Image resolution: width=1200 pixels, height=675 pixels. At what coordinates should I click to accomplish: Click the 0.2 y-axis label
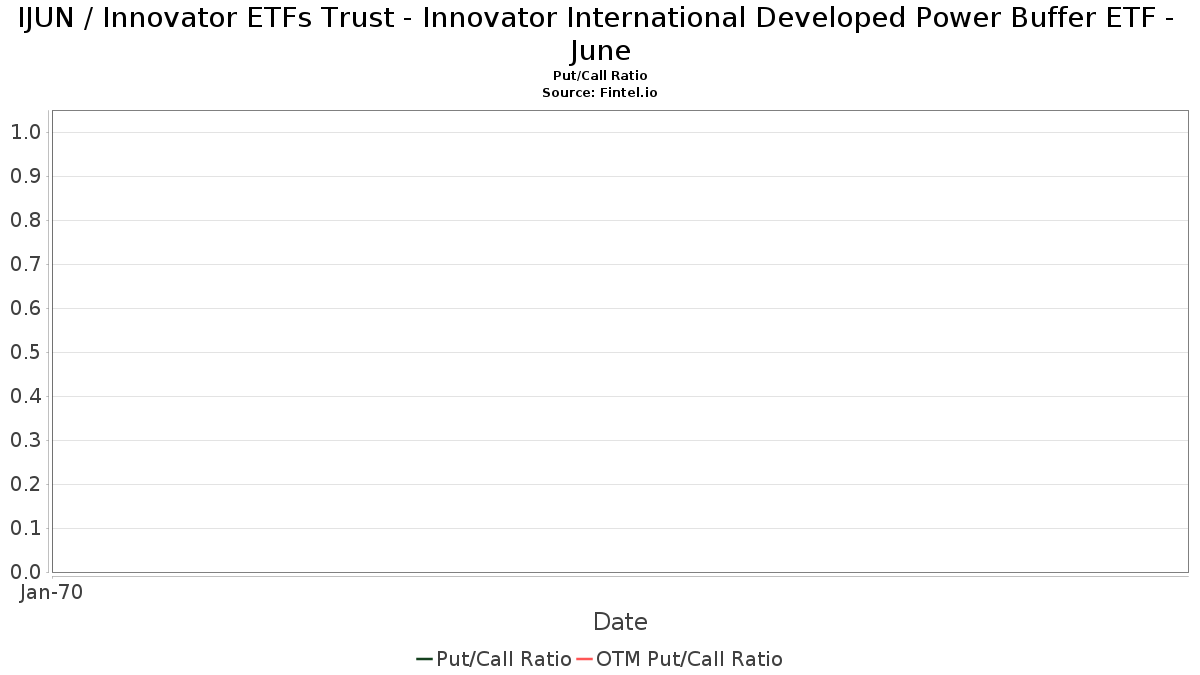[25, 484]
